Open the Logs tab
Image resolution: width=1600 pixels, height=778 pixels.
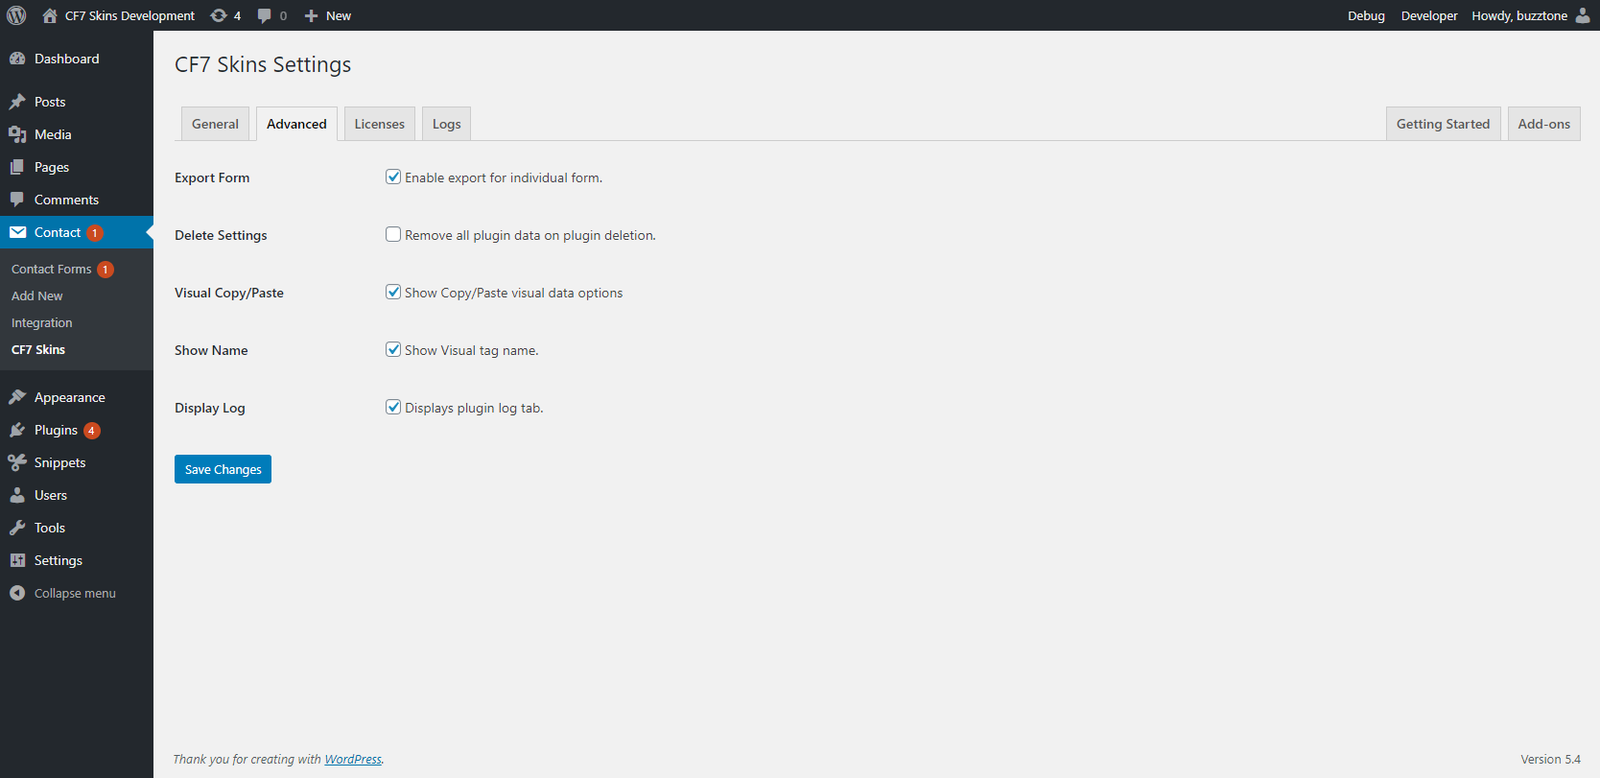[x=446, y=124]
